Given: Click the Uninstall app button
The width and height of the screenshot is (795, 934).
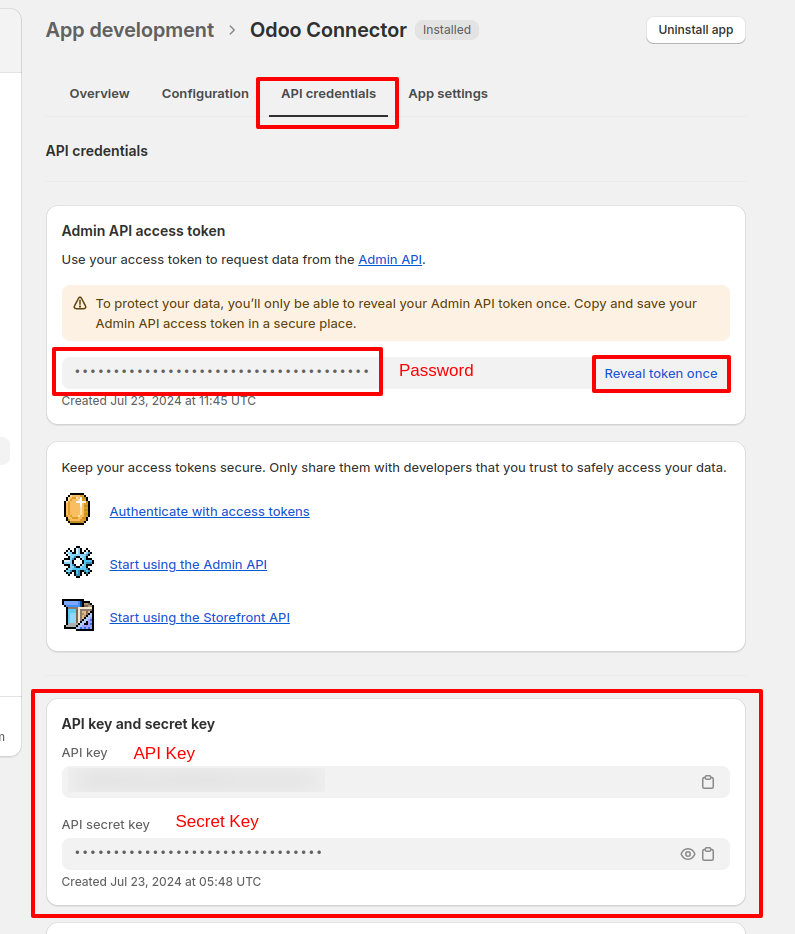Looking at the screenshot, I should pos(696,30).
